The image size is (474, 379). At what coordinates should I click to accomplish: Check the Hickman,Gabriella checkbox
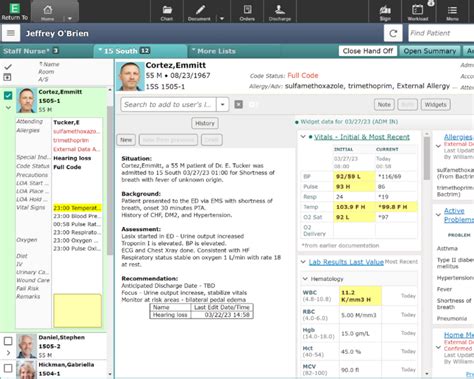[x=8, y=368]
